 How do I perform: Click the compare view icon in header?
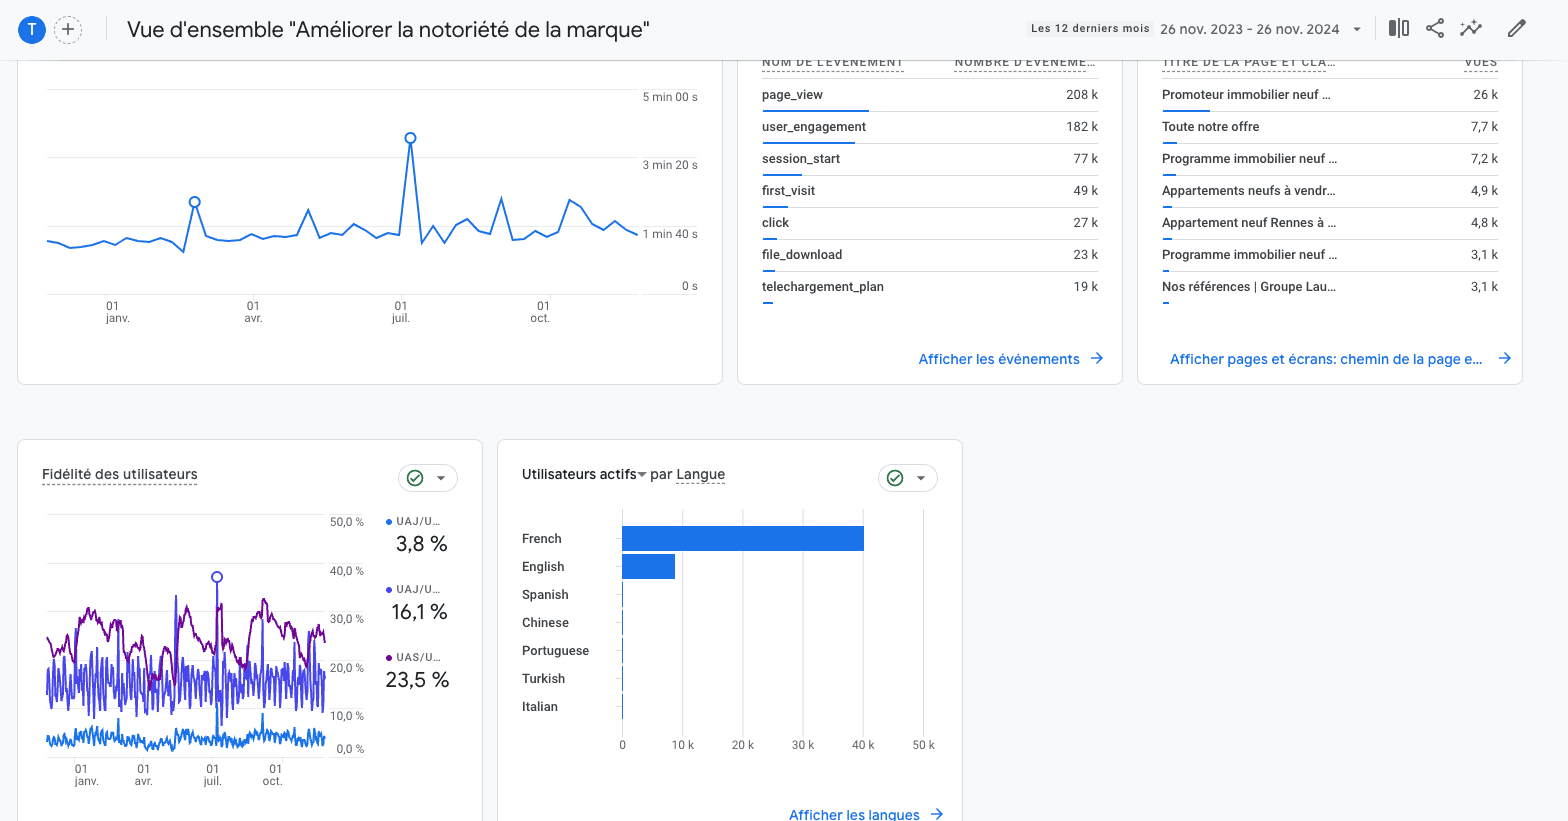point(1398,28)
